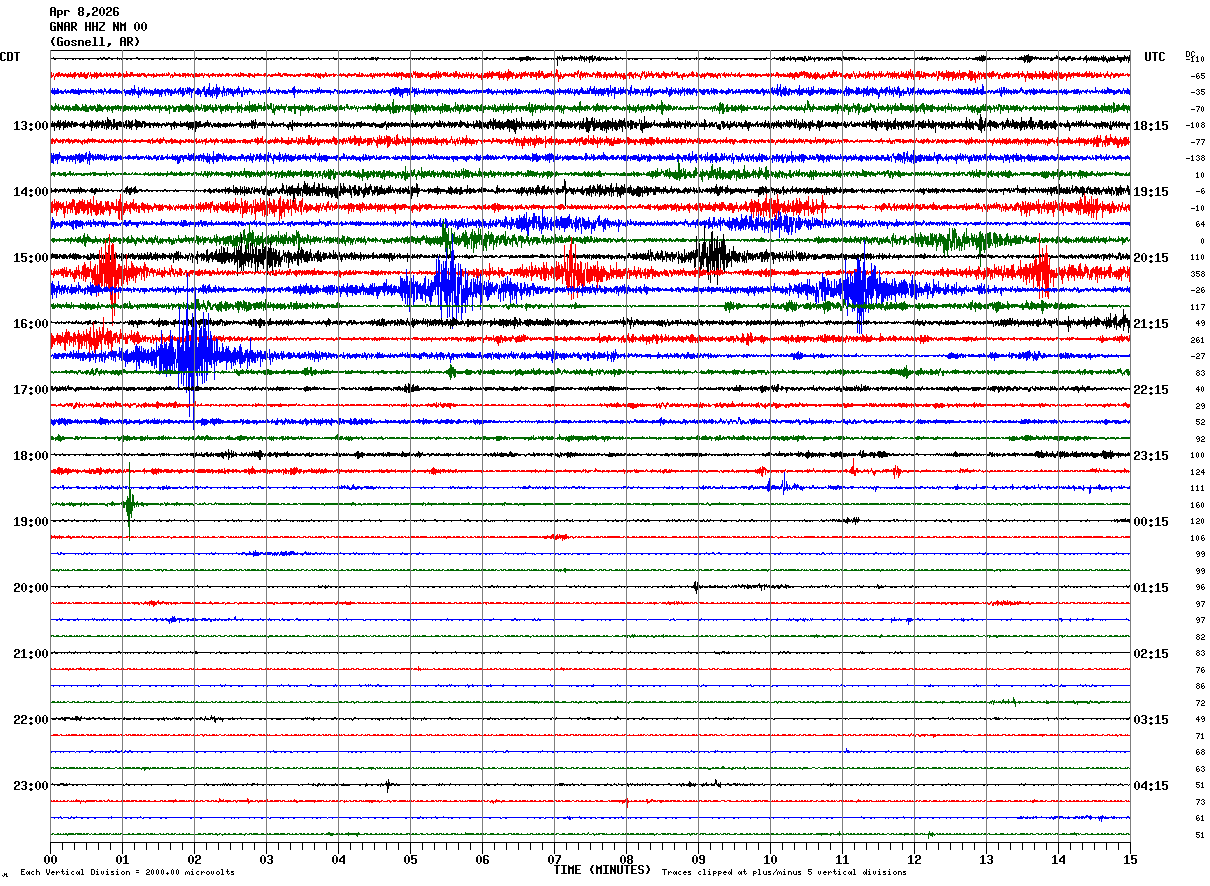Image resolution: width=1210 pixels, height=886 pixels.
Task: Click the vertical division microvolts scale note
Action: click(128, 873)
